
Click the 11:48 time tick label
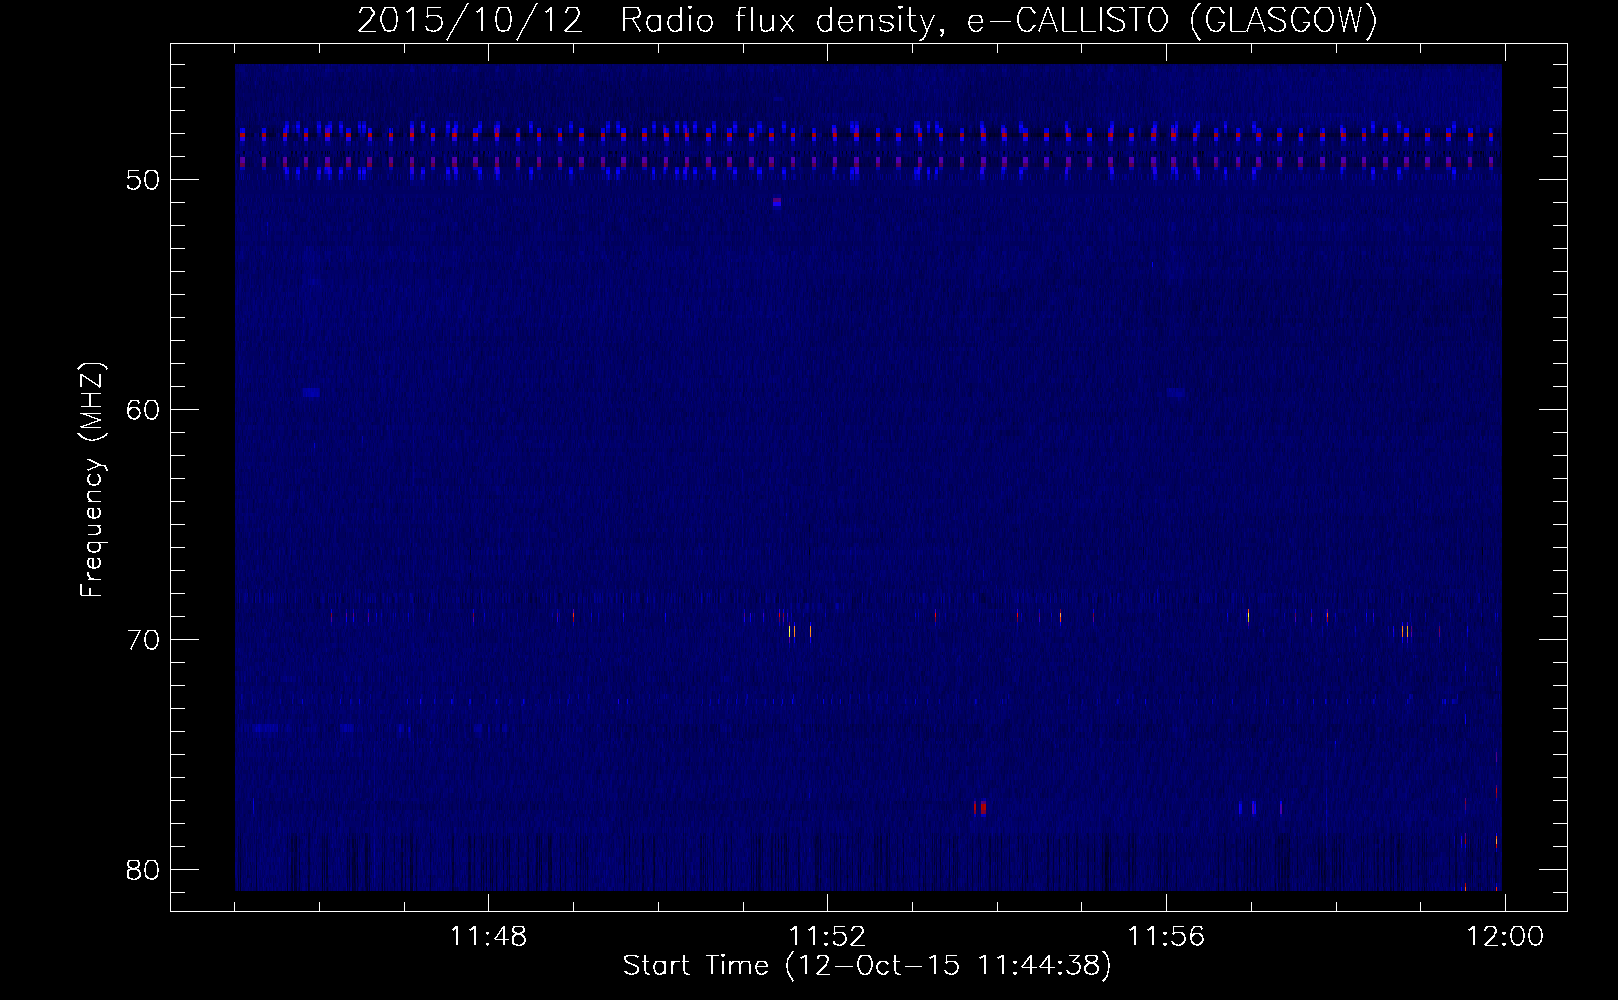(488, 937)
